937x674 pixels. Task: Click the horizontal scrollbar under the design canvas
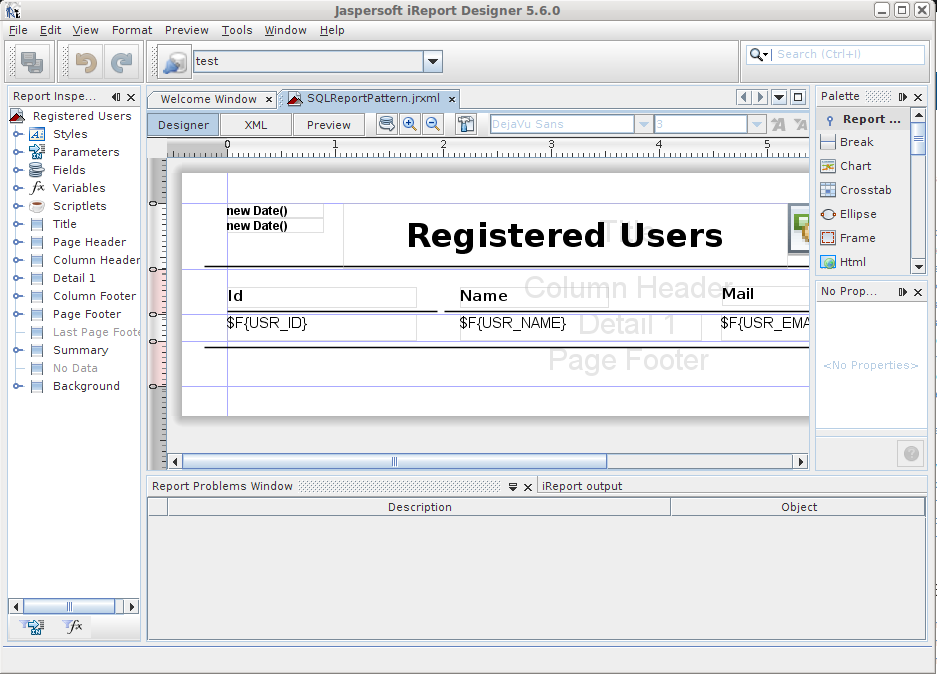coord(394,462)
